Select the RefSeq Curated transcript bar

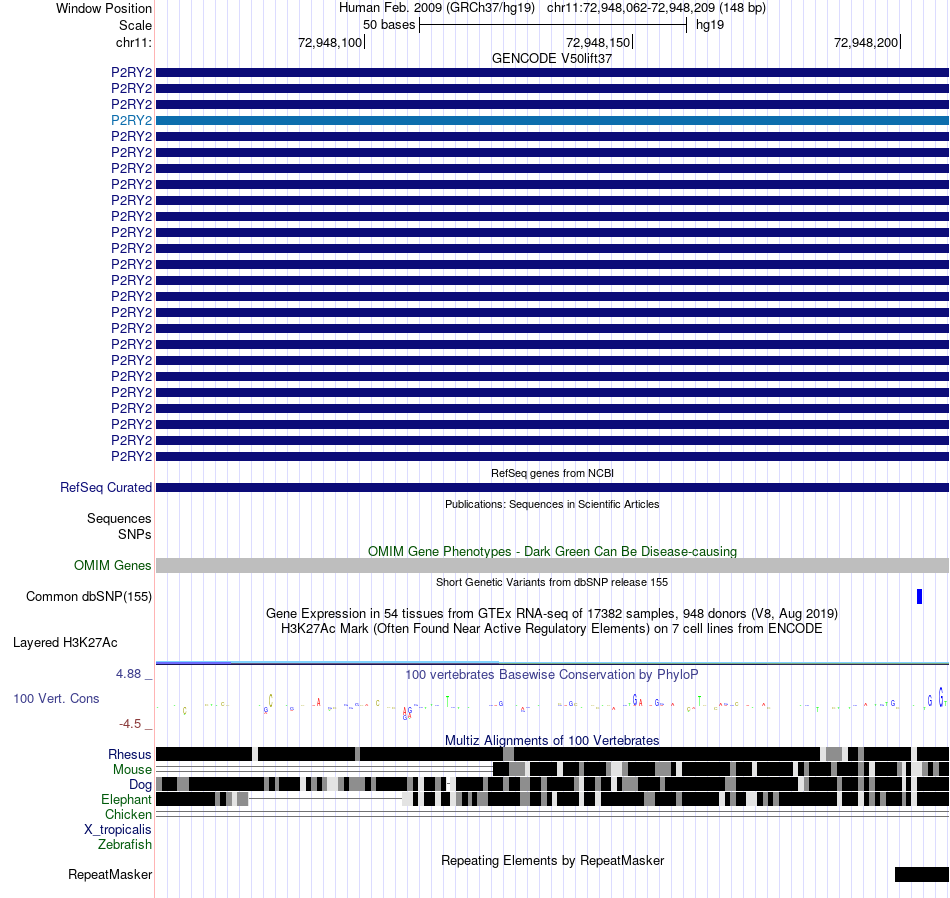coord(552,488)
